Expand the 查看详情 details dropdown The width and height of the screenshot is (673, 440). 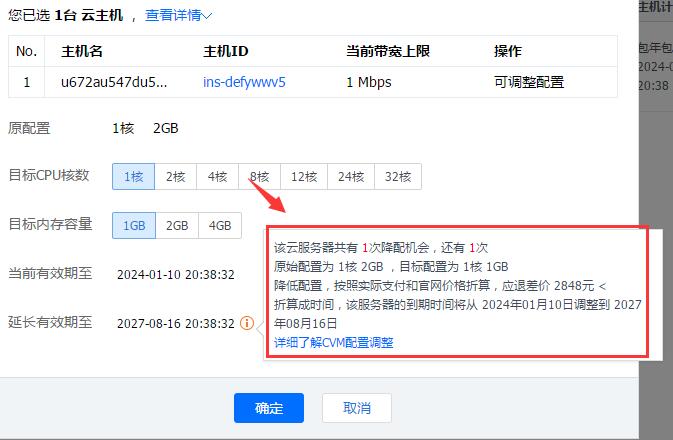(x=178, y=15)
